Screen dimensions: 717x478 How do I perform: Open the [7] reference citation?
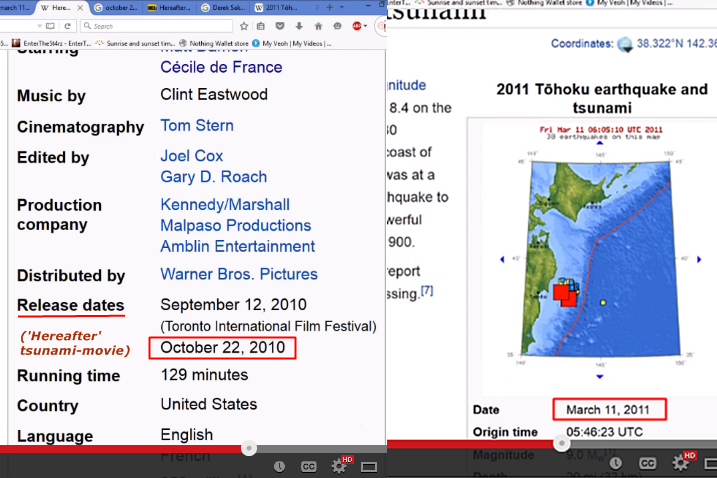tap(427, 290)
